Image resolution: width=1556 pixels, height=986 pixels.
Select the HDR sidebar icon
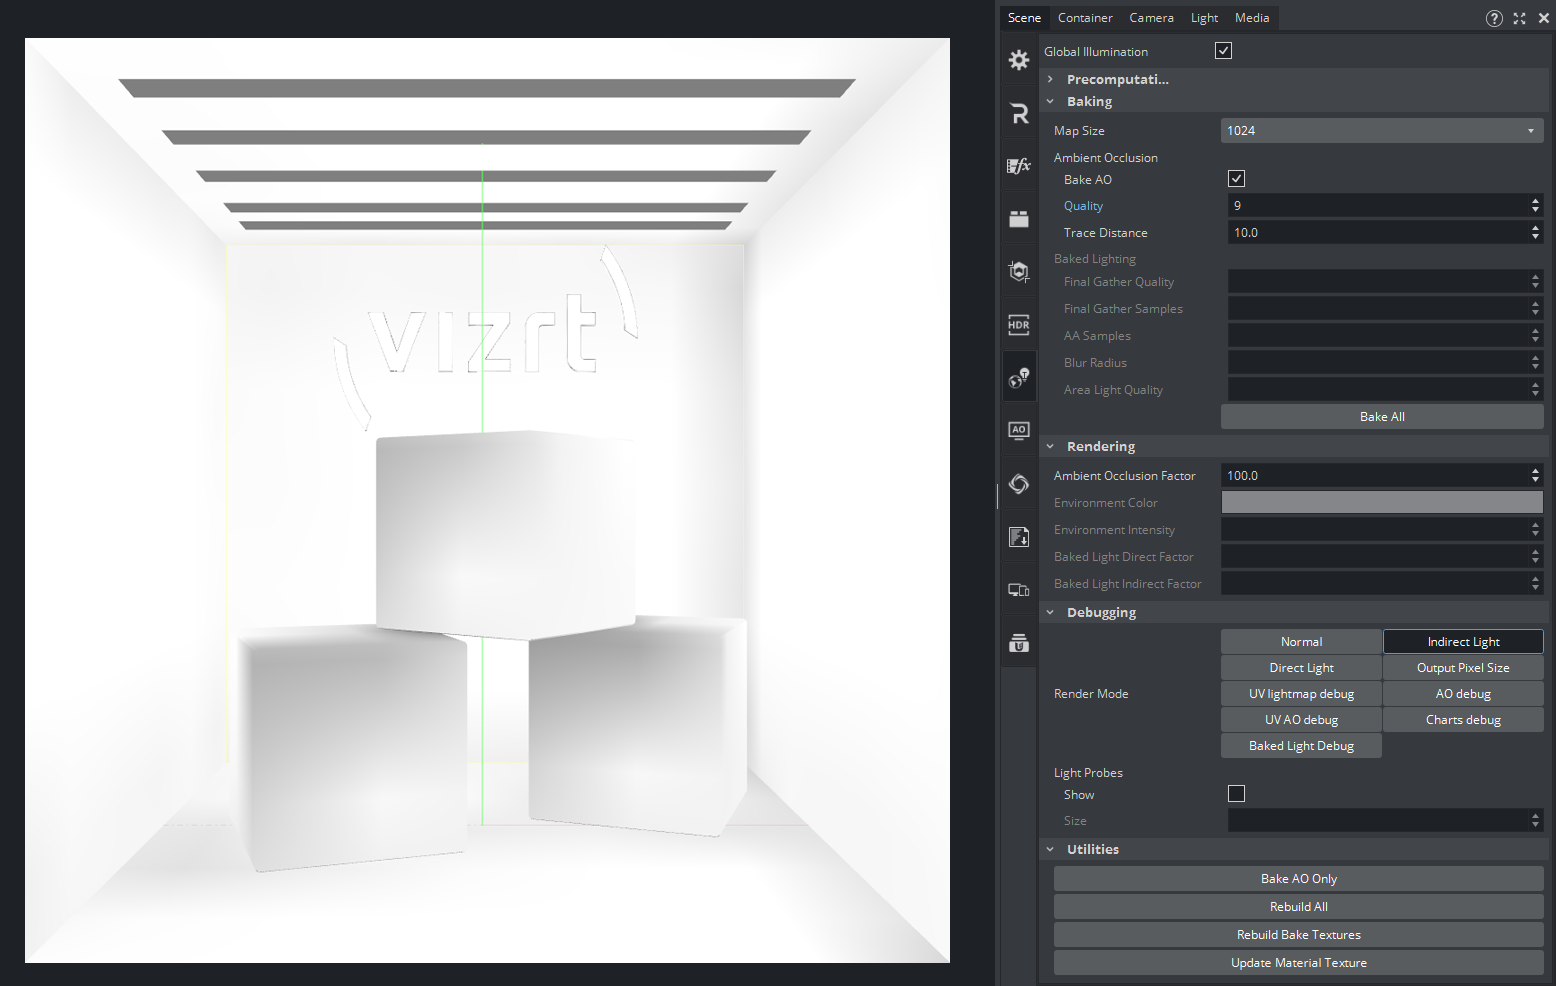tap(1018, 325)
